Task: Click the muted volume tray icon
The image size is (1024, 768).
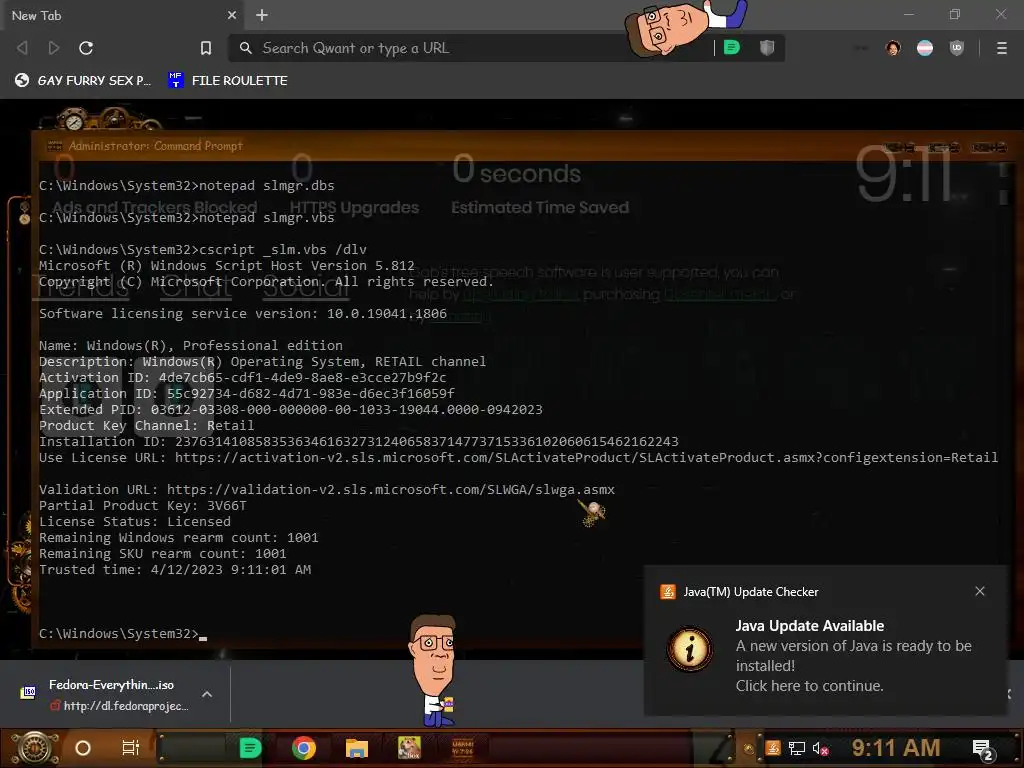Action: point(820,748)
